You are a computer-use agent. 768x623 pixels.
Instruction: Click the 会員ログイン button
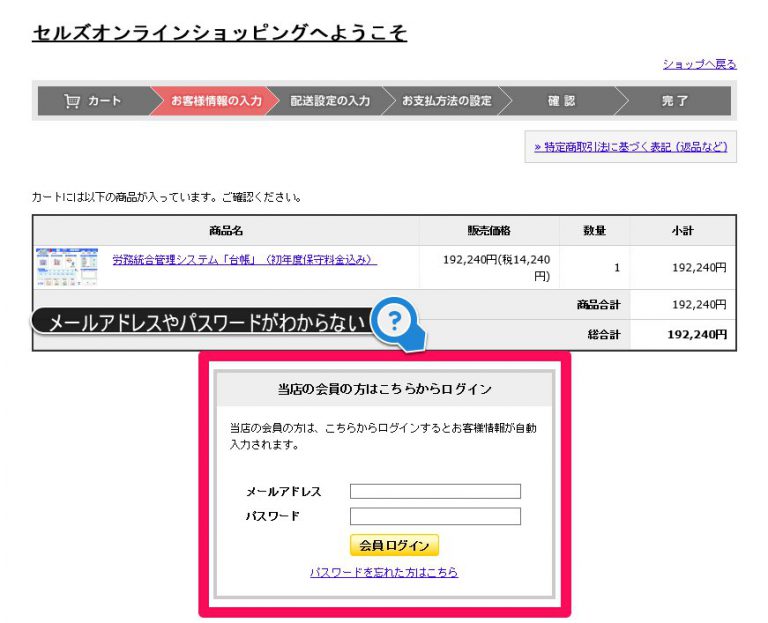tap(394, 545)
